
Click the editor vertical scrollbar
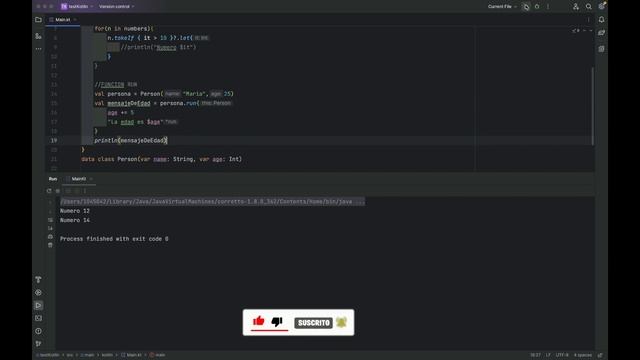(x=592, y=105)
